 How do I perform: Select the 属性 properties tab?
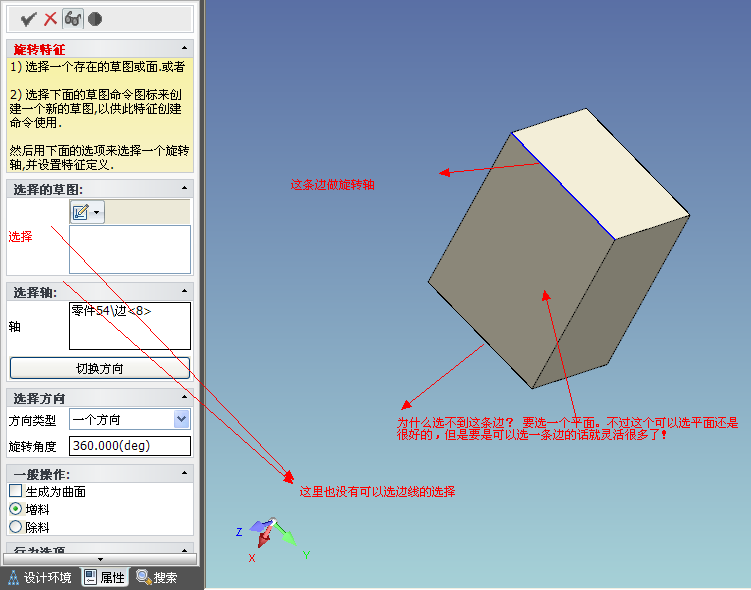point(104,577)
